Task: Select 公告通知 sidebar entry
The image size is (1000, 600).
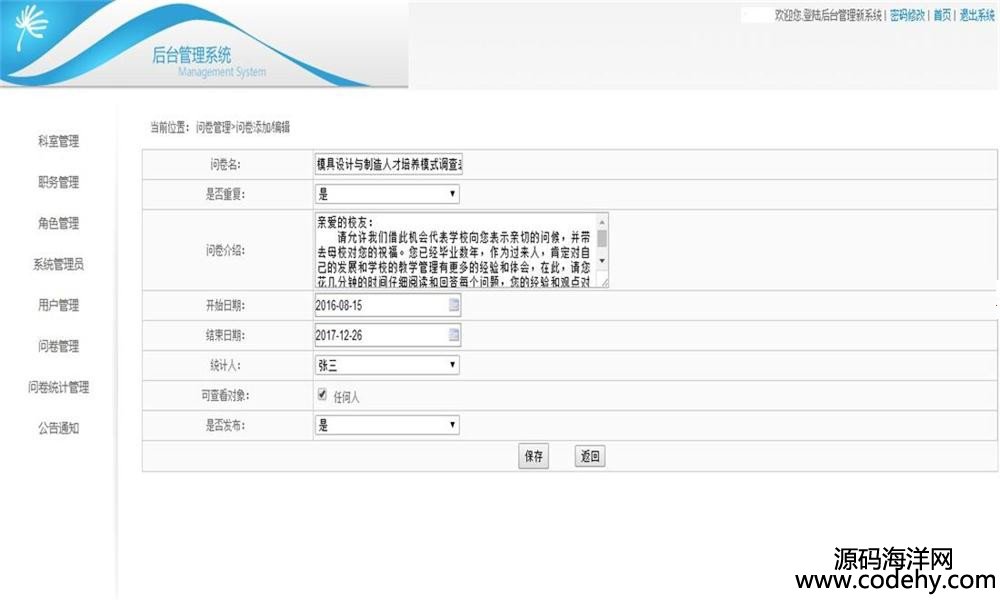Action: [x=58, y=428]
